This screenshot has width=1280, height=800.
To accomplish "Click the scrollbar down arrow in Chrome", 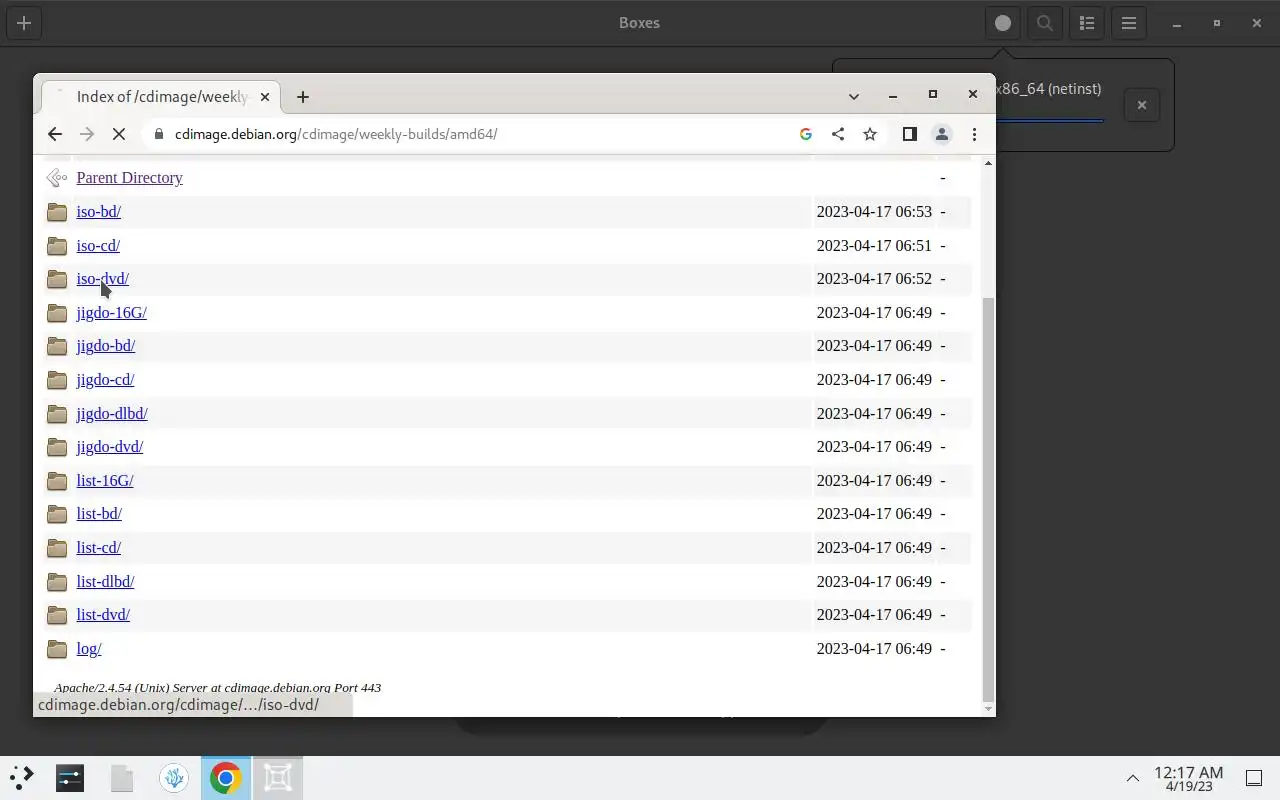I will pos(989,709).
